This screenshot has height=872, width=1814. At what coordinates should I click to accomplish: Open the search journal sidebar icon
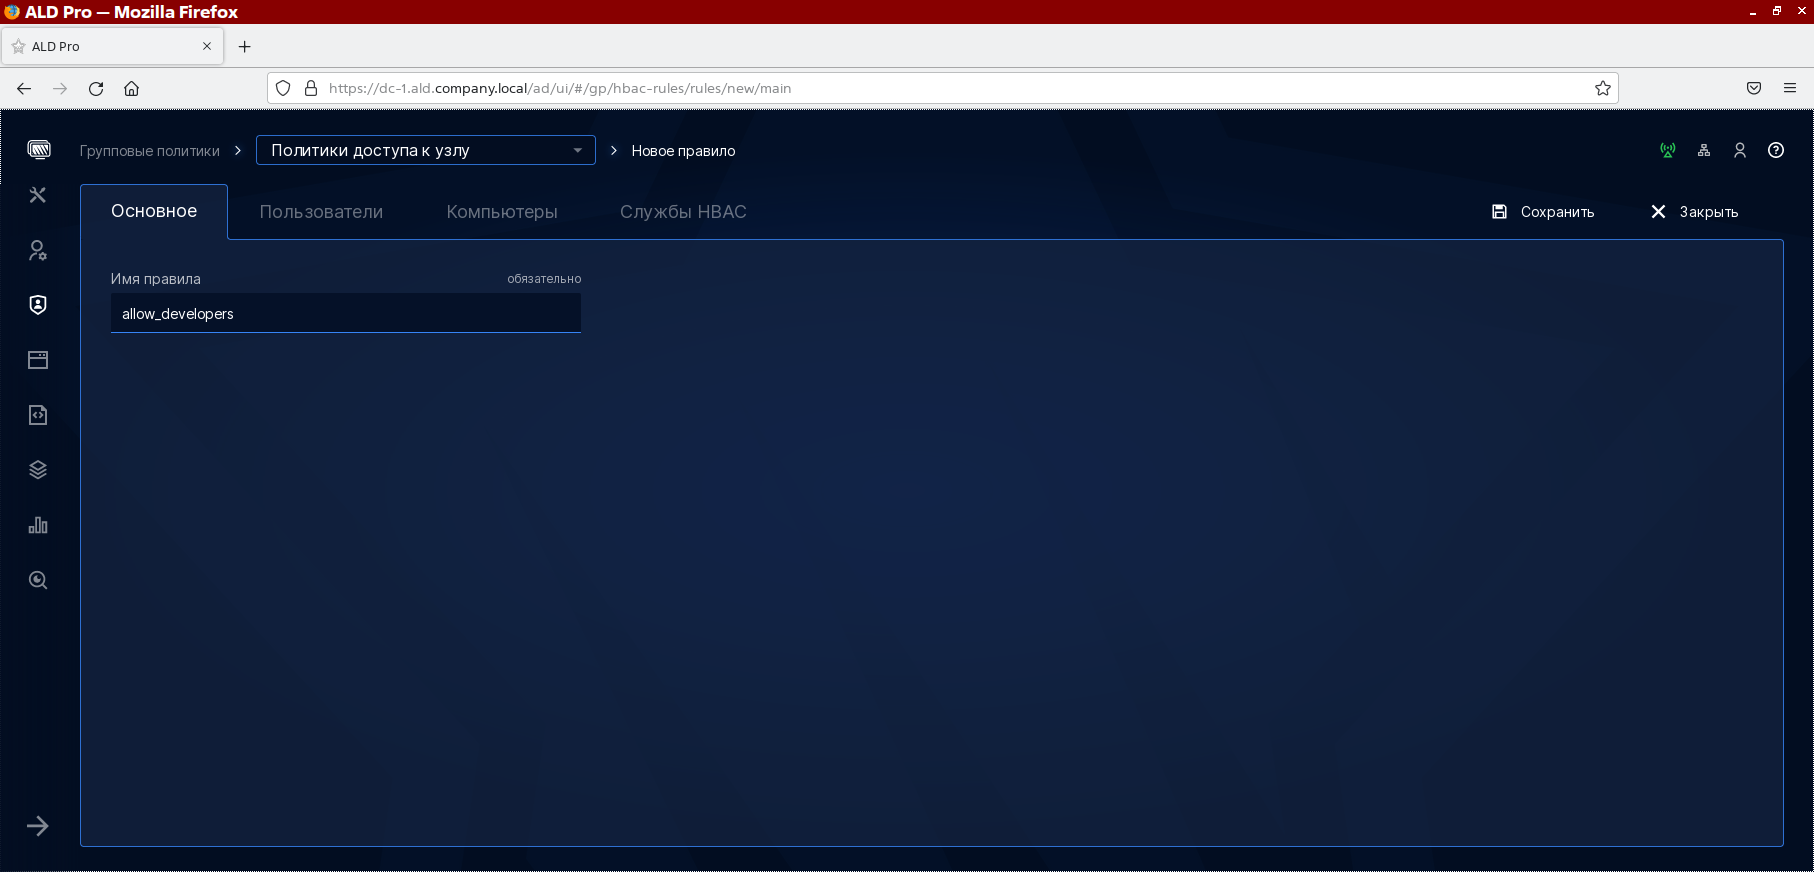(38, 580)
